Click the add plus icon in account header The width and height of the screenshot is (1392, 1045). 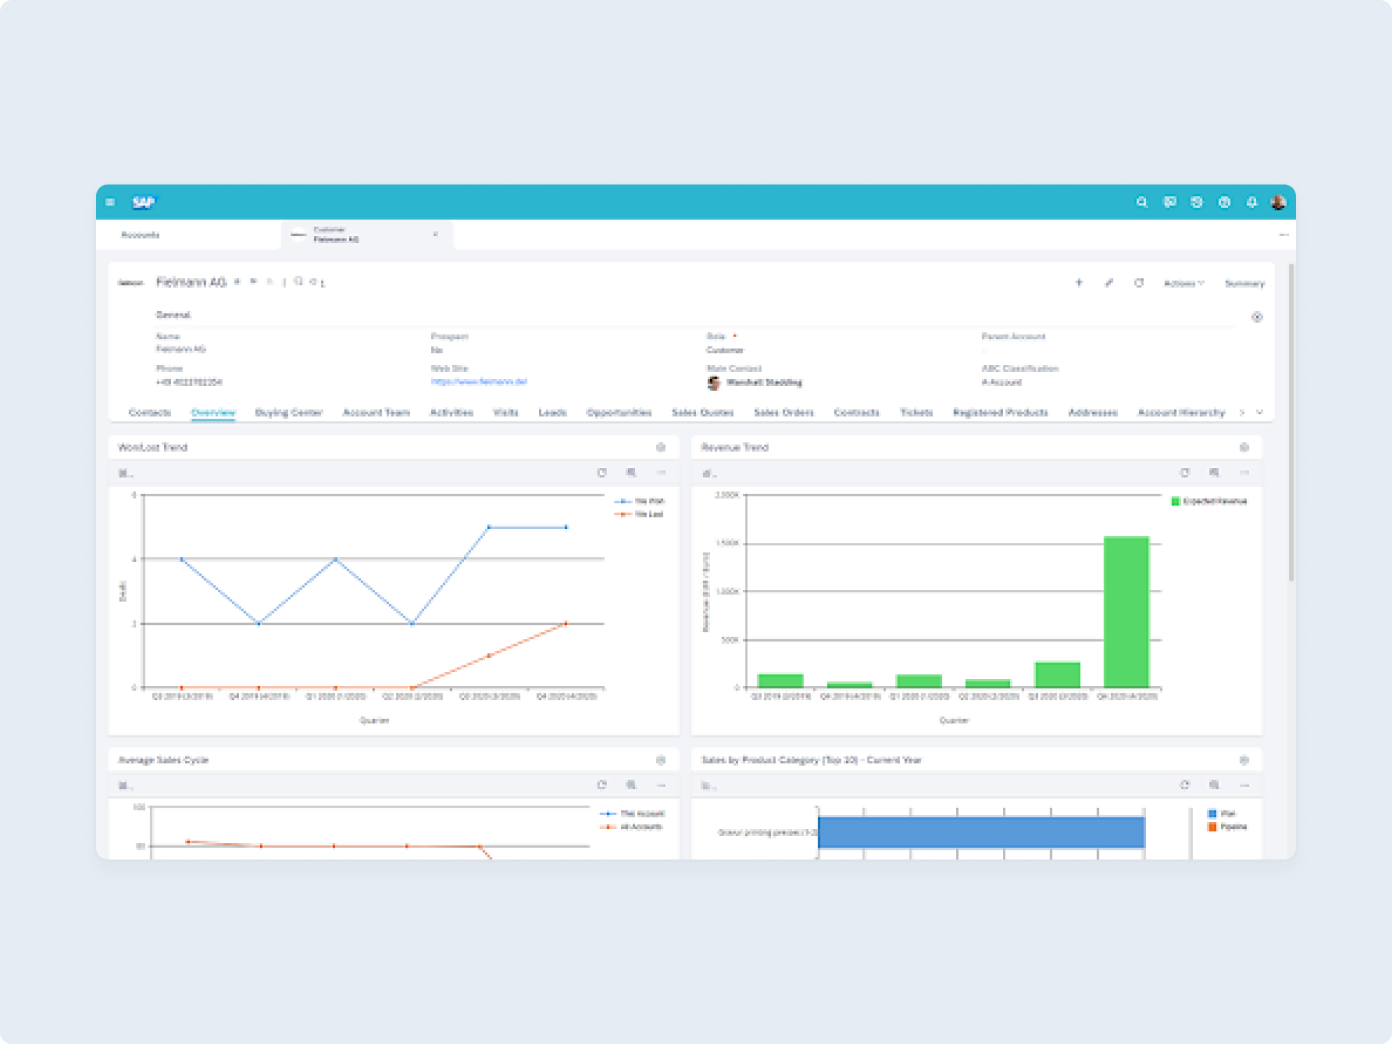1079,283
